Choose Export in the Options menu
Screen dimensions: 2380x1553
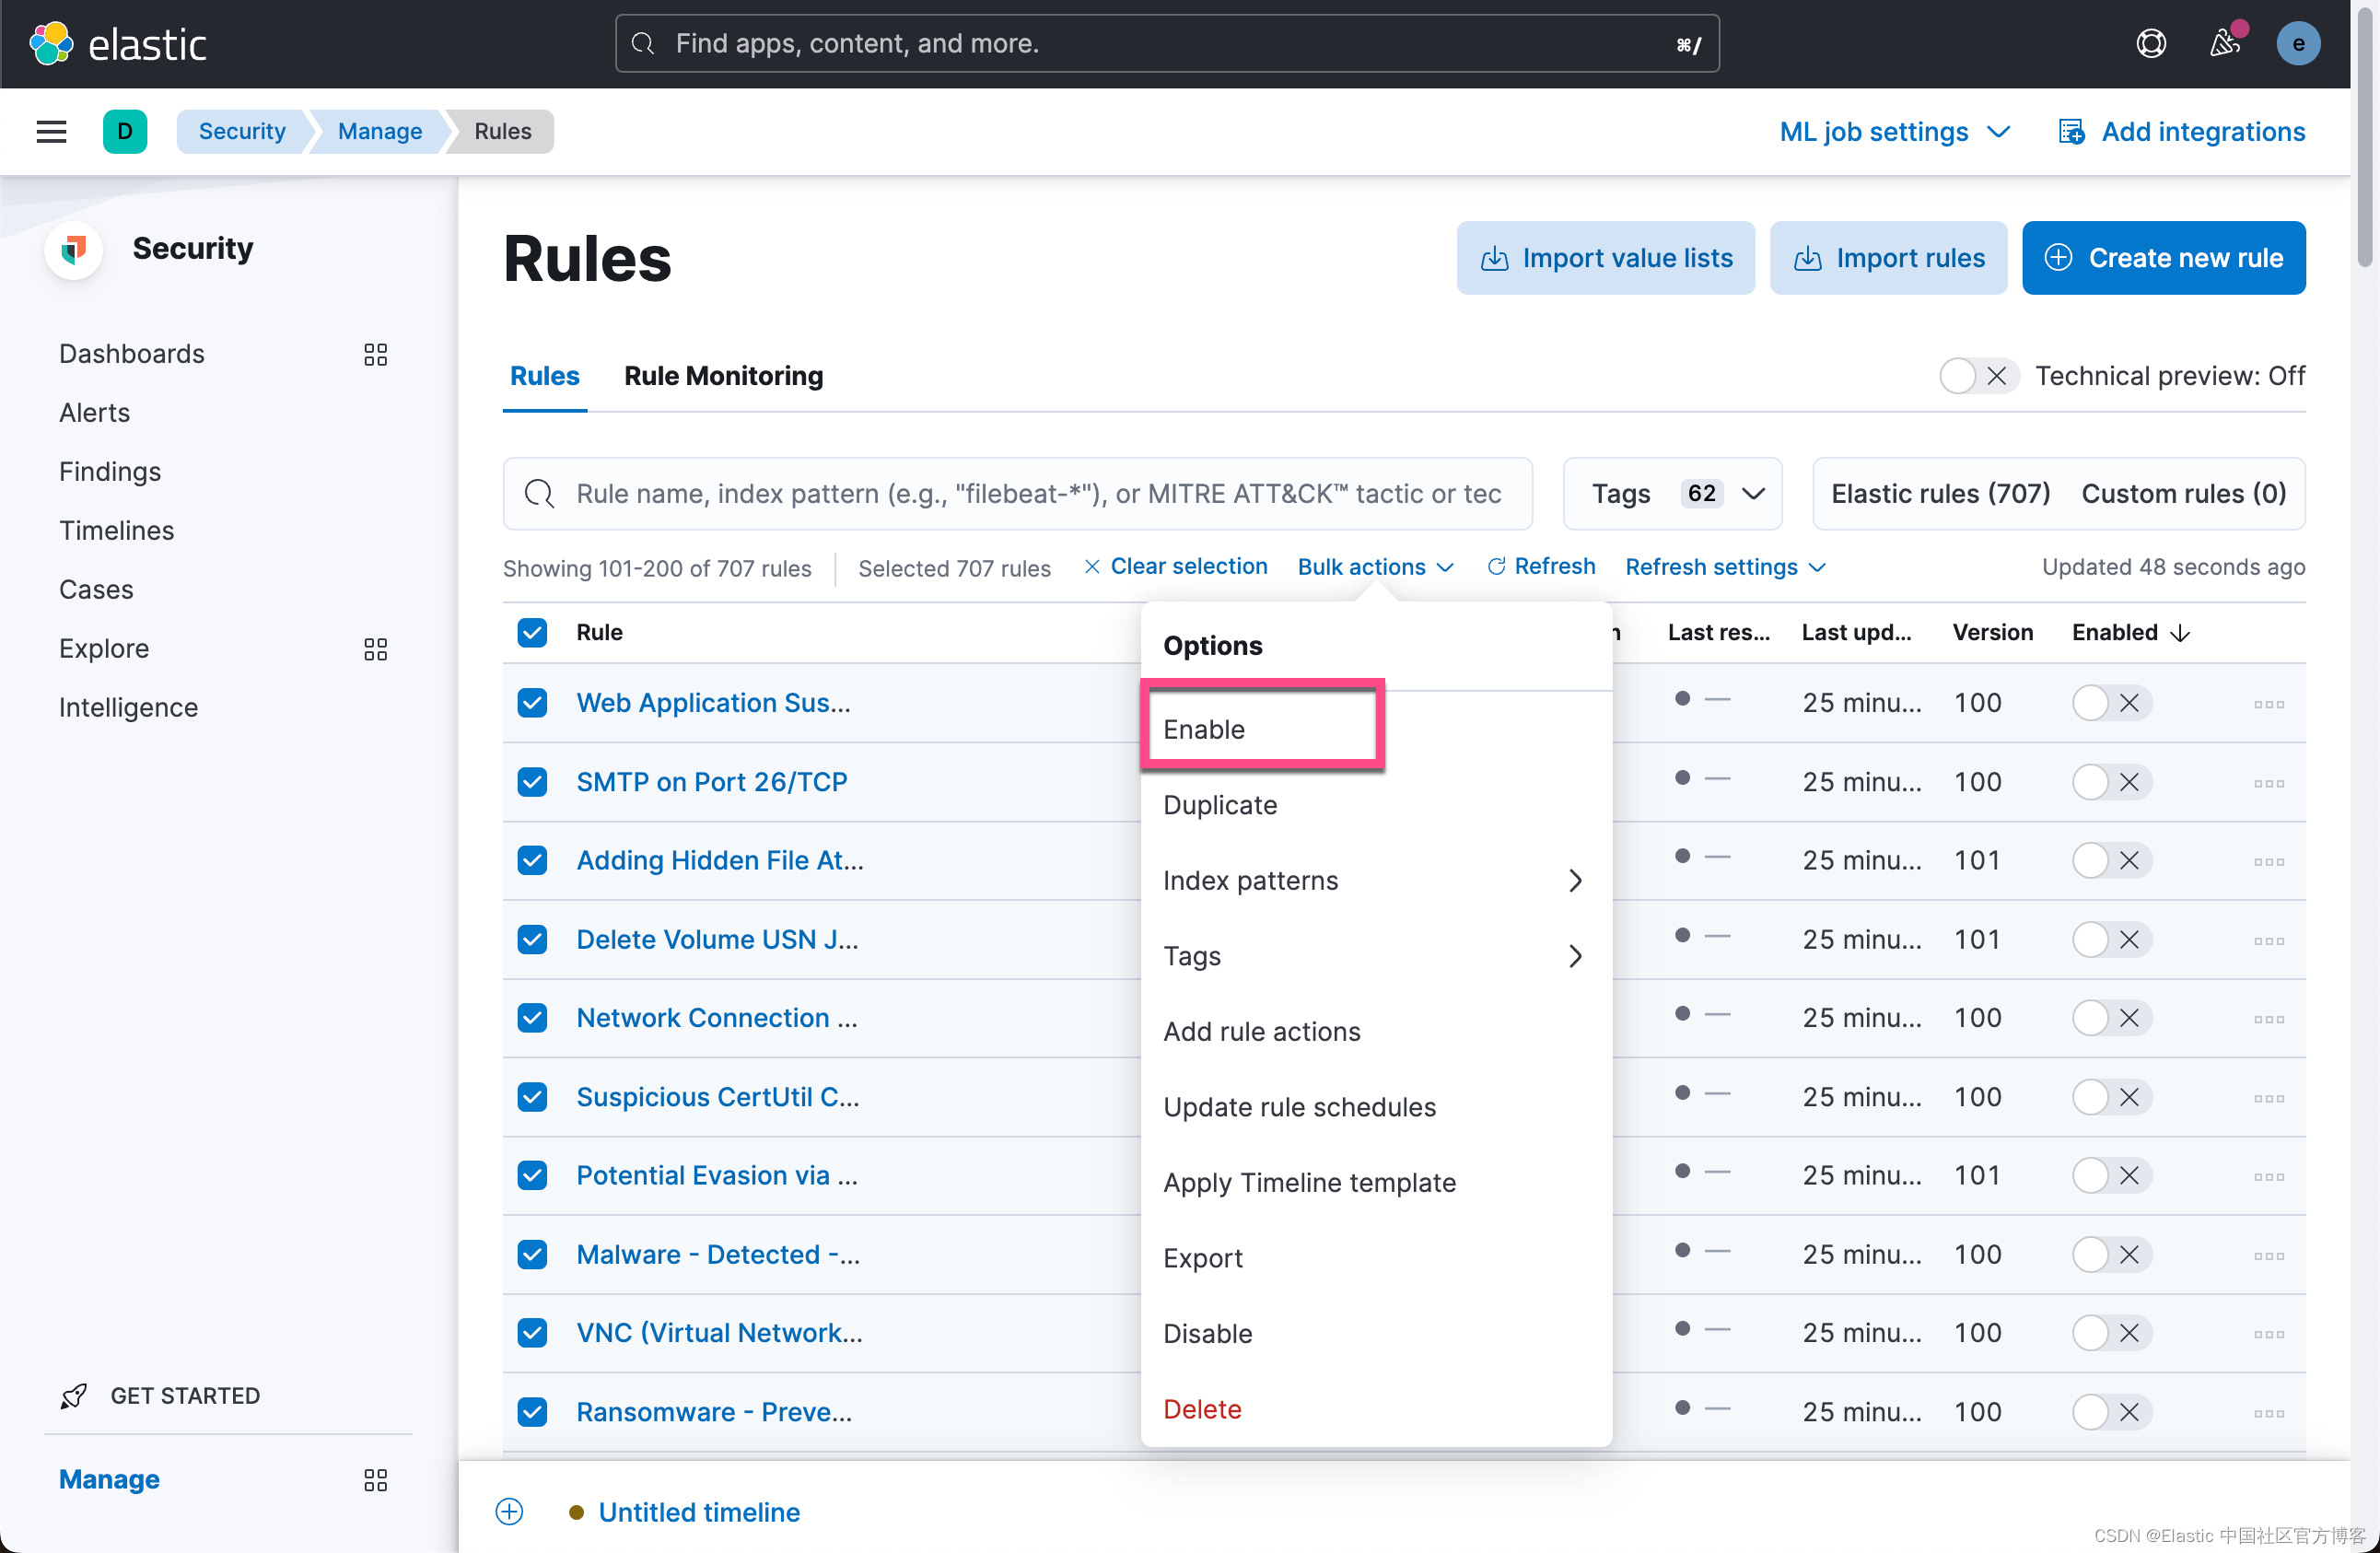point(1375,1258)
